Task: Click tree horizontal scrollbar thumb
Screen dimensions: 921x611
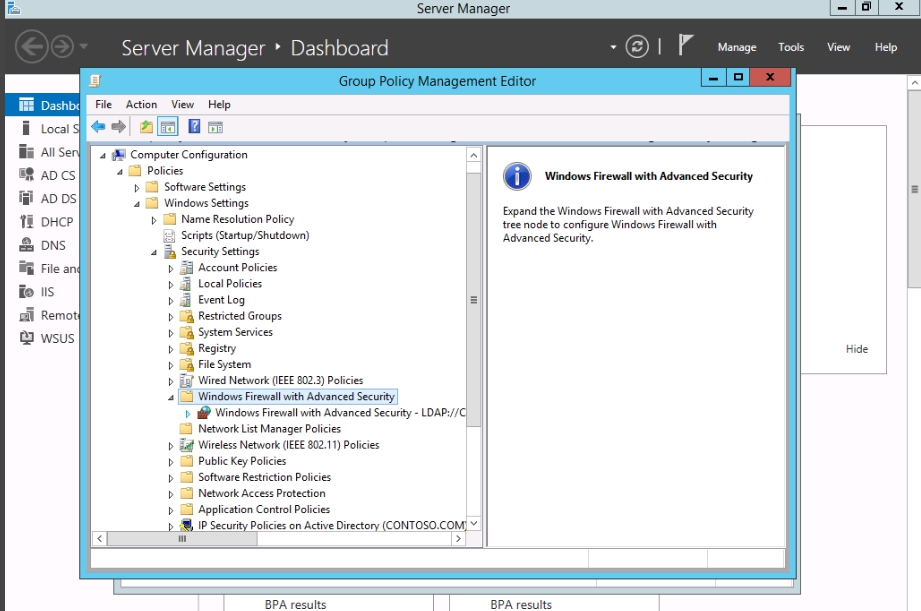Action: (x=182, y=539)
